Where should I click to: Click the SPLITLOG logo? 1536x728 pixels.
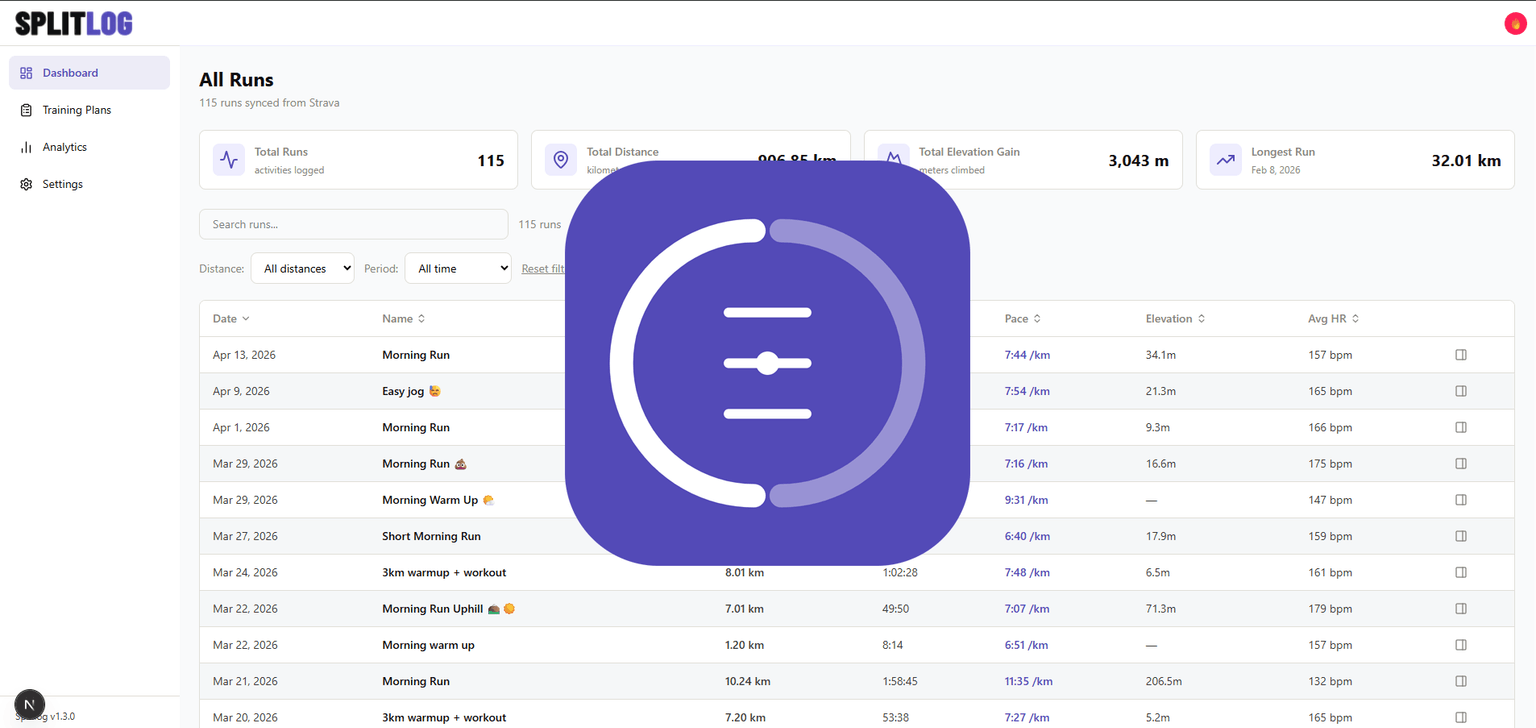pos(74,23)
